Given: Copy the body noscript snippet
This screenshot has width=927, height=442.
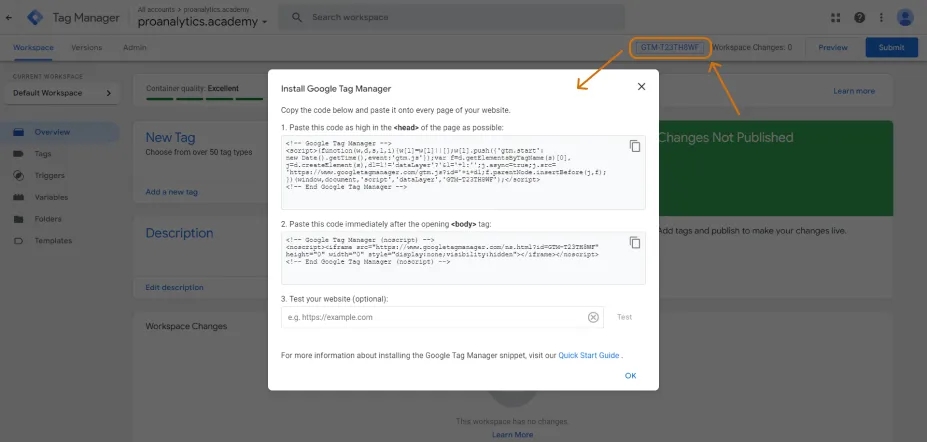Looking at the screenshot, I should click(x=635, y=242).
